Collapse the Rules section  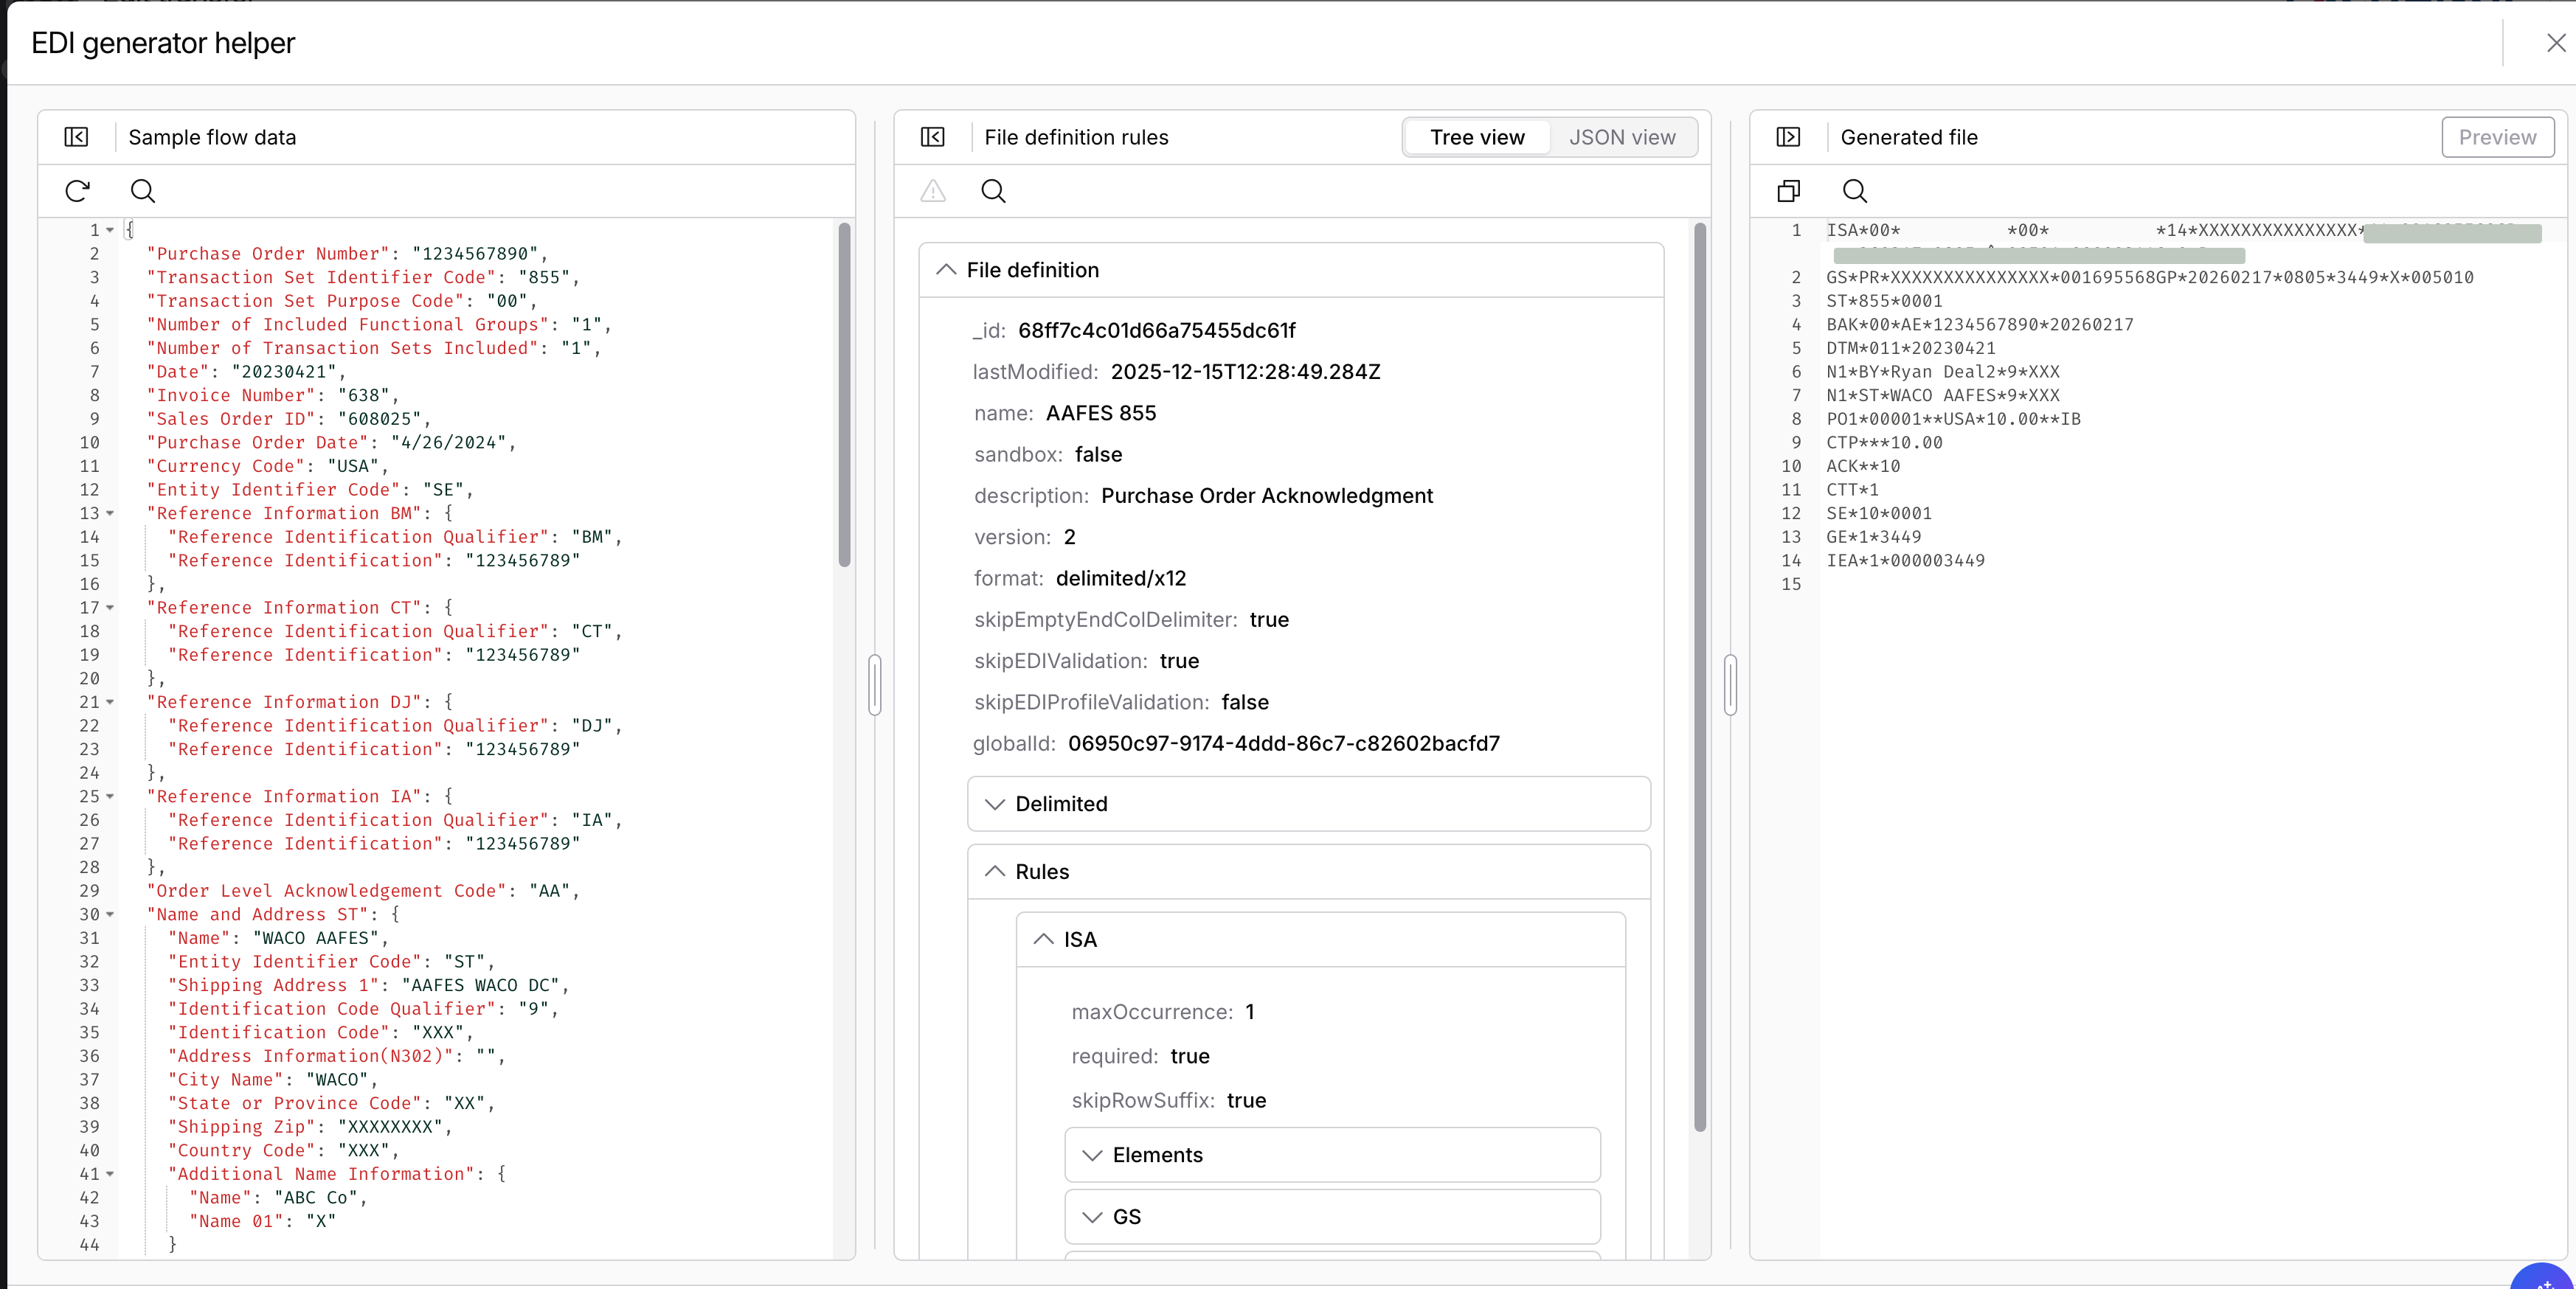(994, 871)
